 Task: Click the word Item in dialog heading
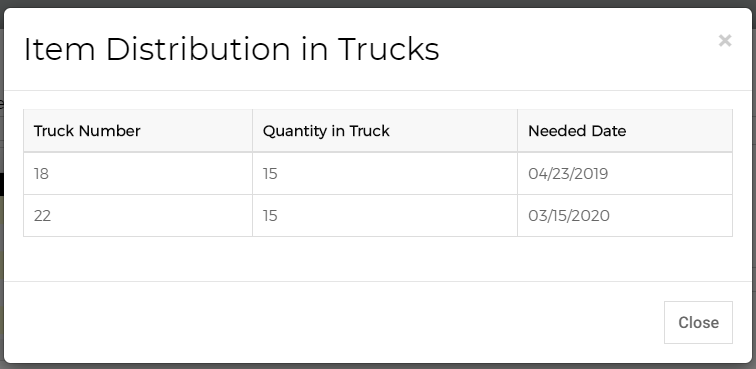(x=59, y=49)
